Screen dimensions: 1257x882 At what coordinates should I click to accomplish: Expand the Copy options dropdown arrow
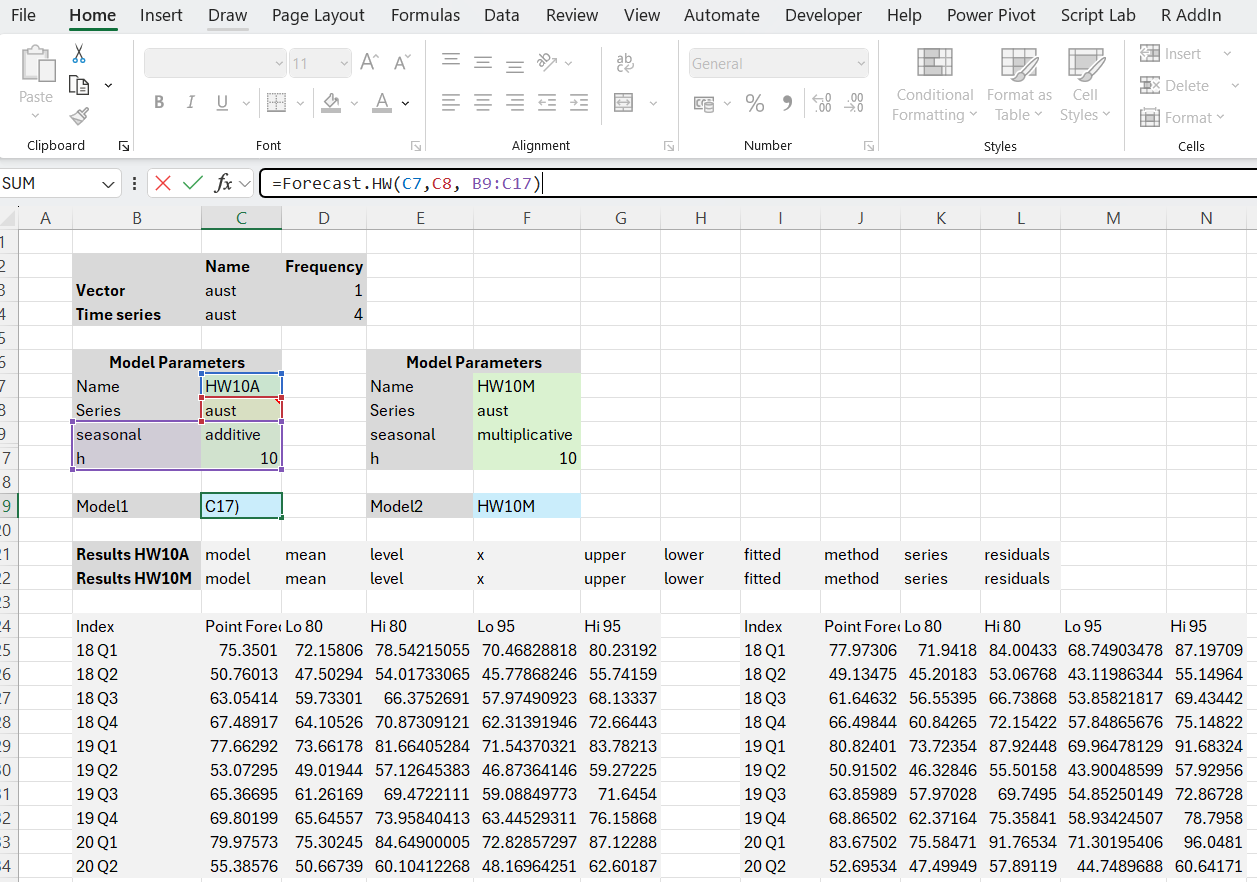click(x=108, y=86)
